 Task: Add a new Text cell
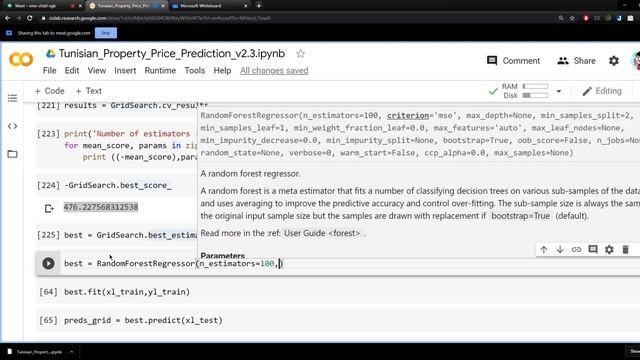[89, 91]
